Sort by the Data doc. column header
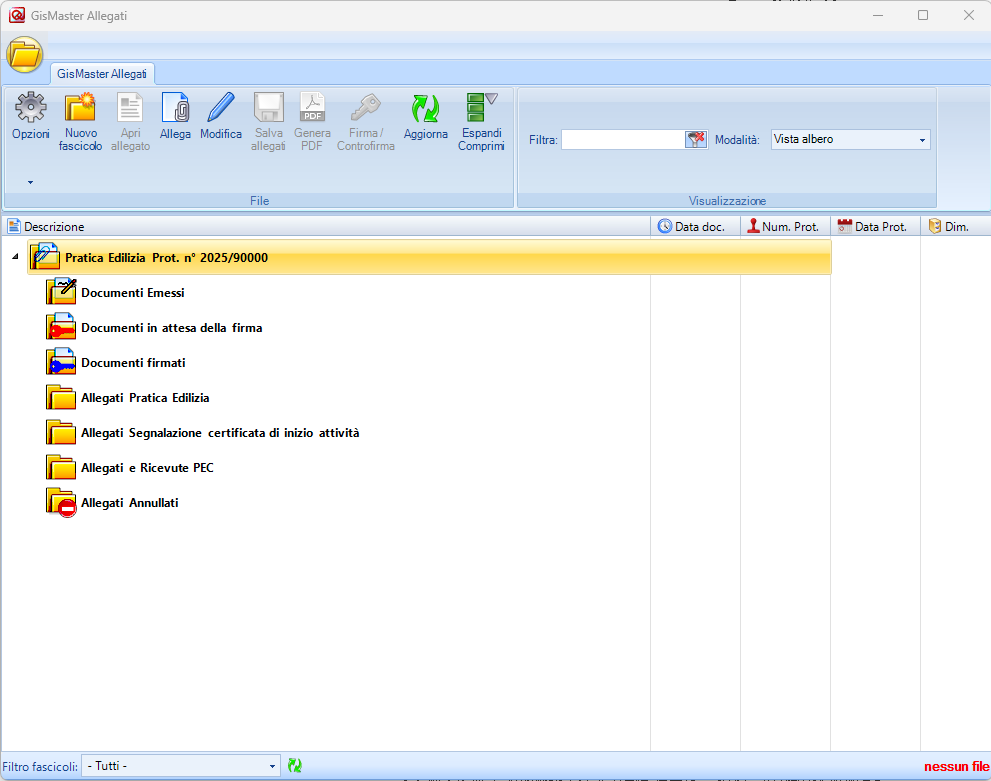This screenshot has height=781, width=991. pyautogui.click(x=698, y=227)
